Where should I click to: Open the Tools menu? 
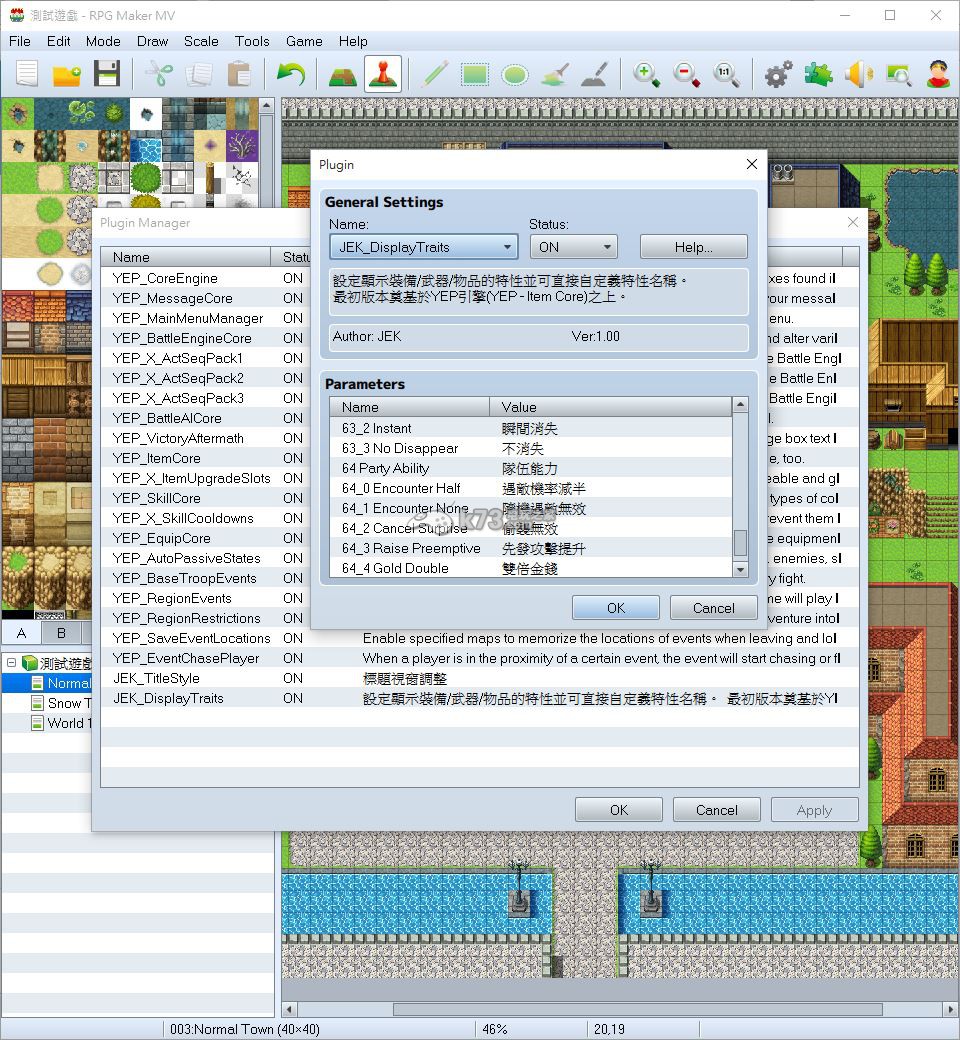click(251, 41)
